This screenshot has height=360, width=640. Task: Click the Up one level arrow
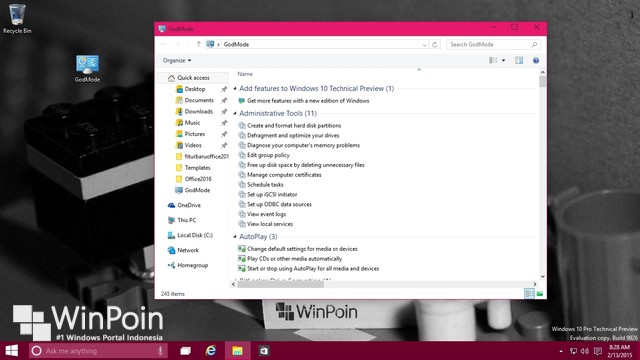coord(198,44)
